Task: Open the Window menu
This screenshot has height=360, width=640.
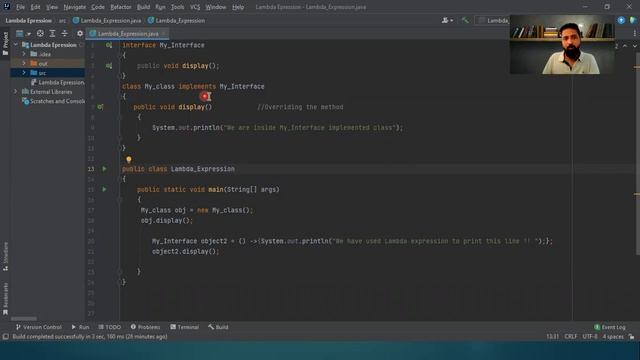Action: 216,7
